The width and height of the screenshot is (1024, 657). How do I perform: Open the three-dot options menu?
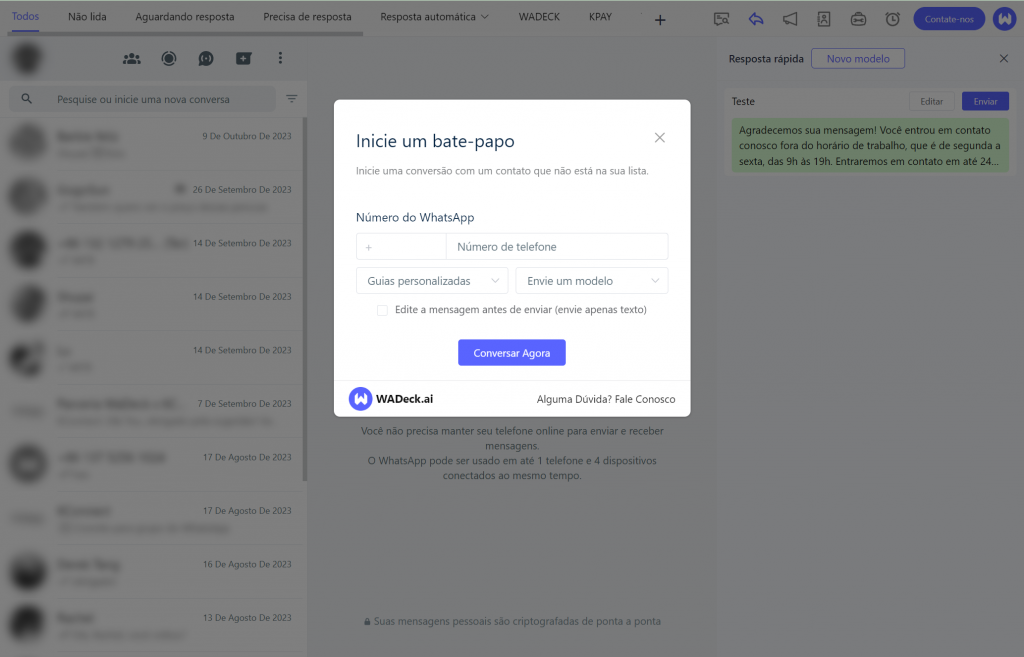[281, 58]
